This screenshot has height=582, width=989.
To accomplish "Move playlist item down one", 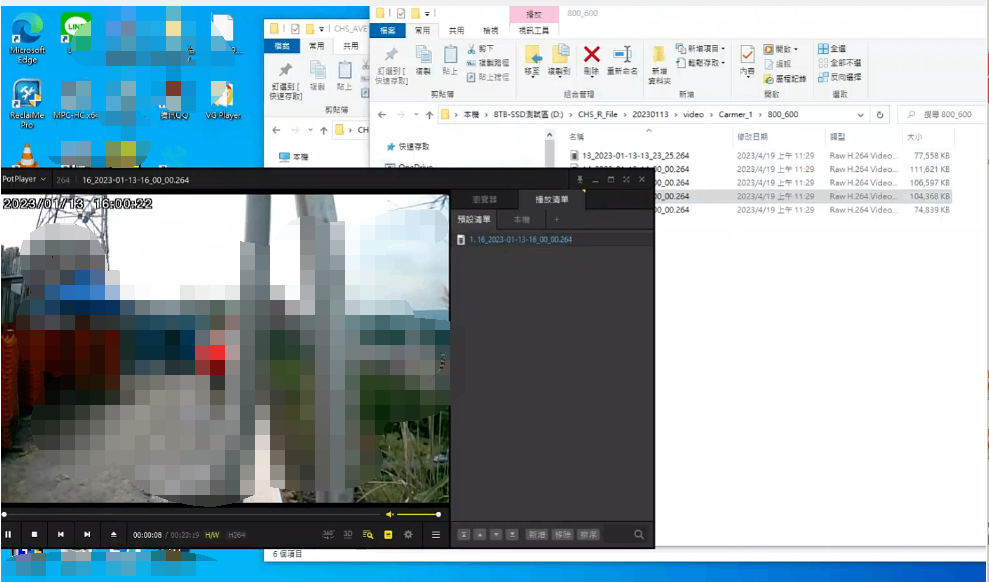I will [x=496, y=535].
